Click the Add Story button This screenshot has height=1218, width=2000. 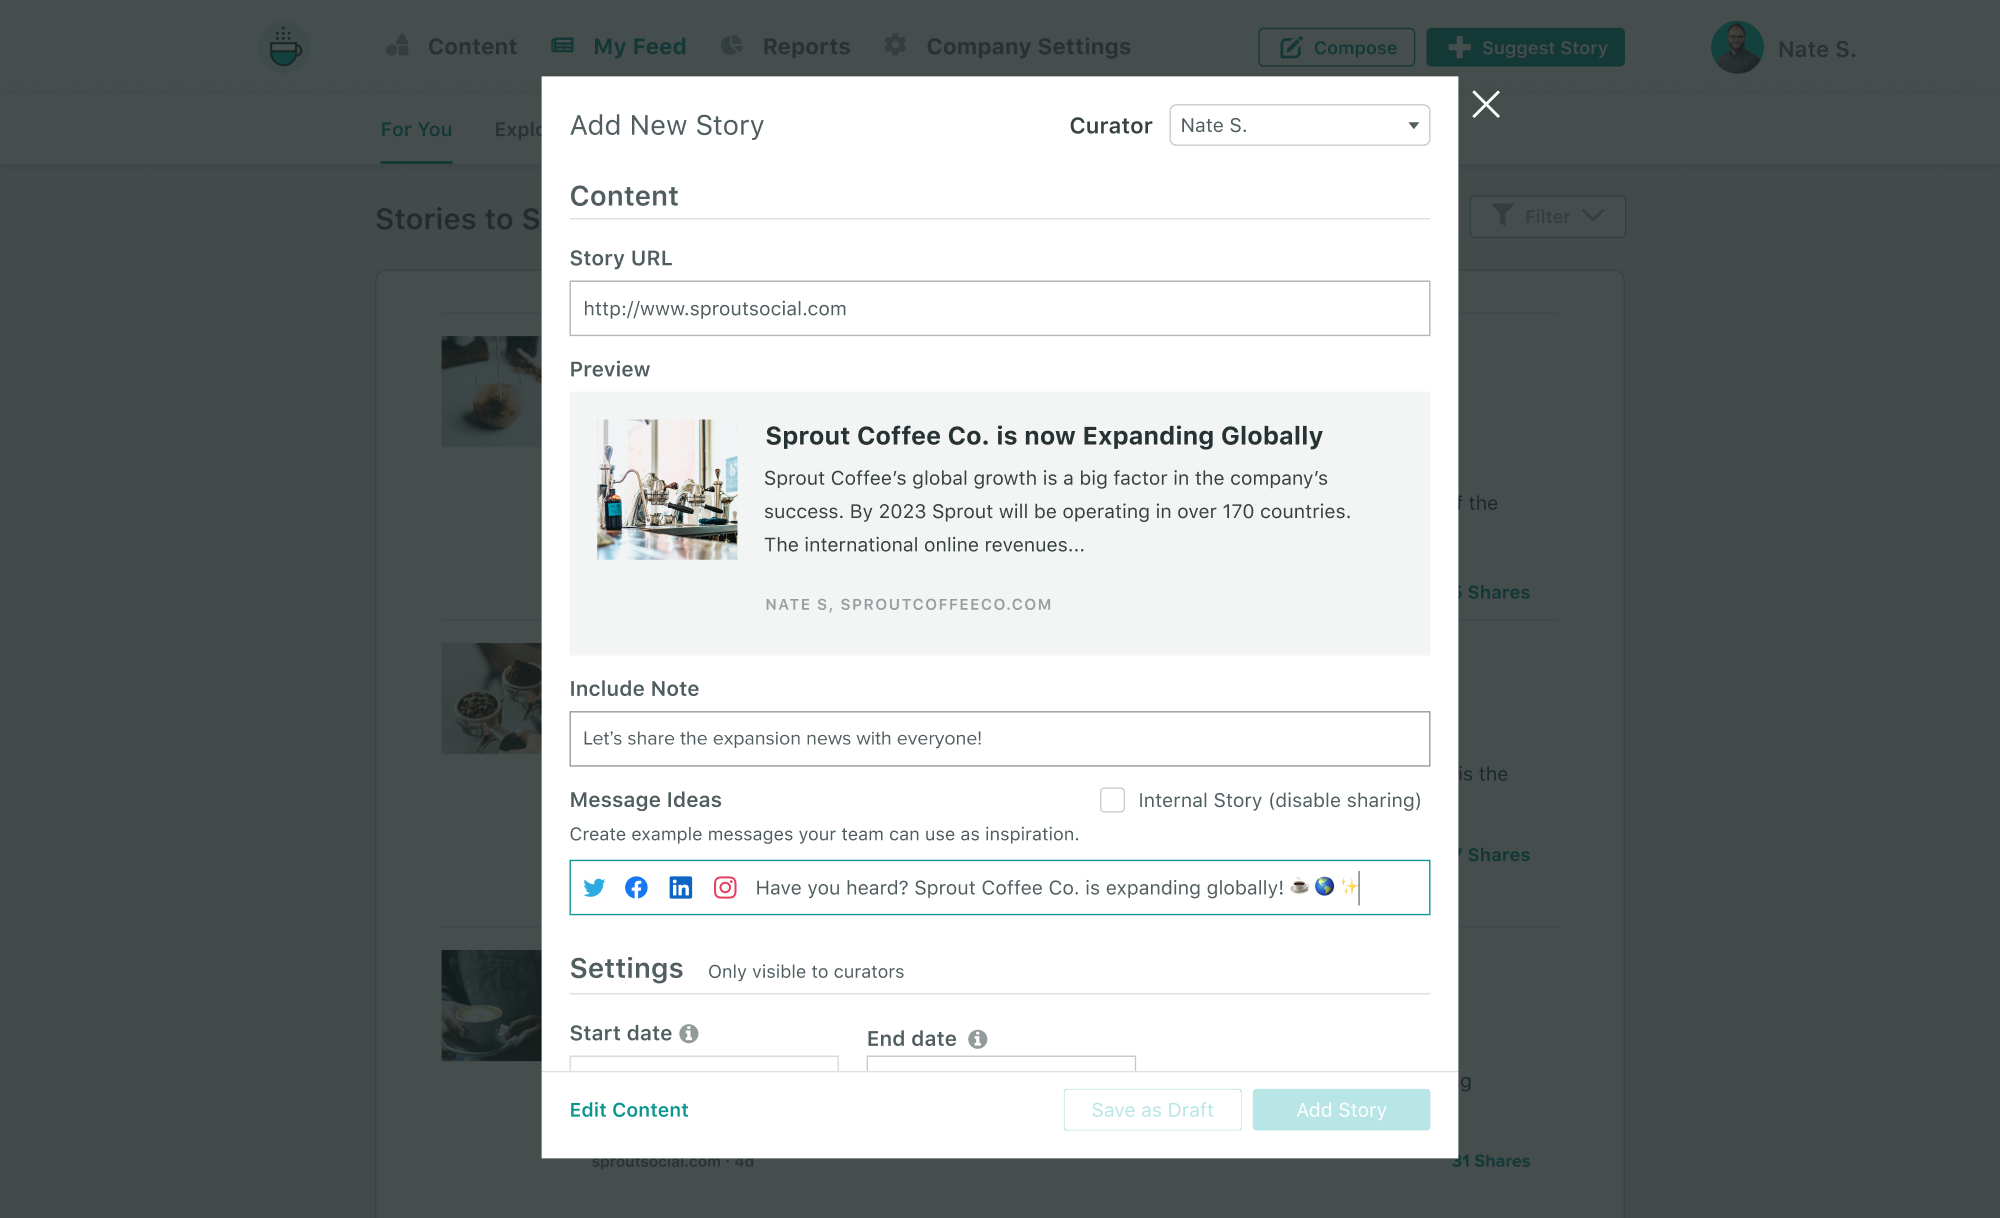pyautogui.click(x=1341, y=1109)
